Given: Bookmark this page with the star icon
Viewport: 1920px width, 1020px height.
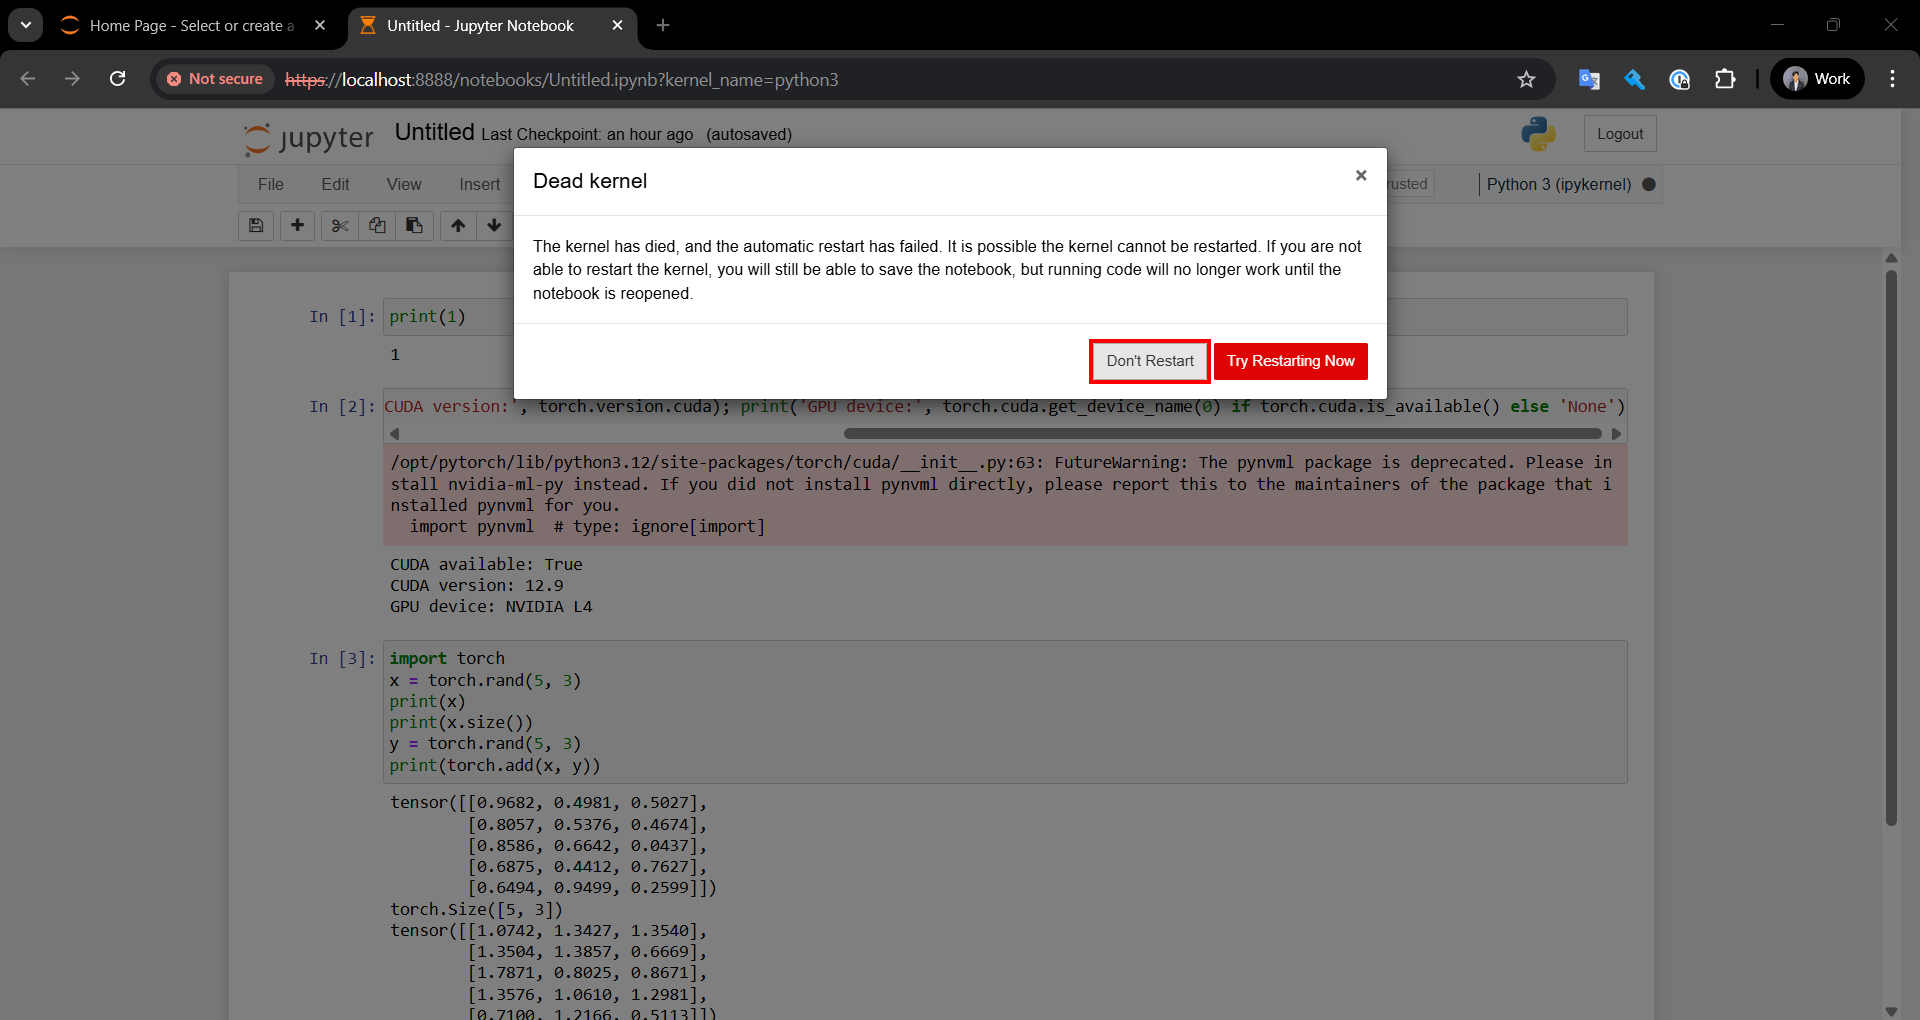Looking at the screenshot, I should [1526, 80].
